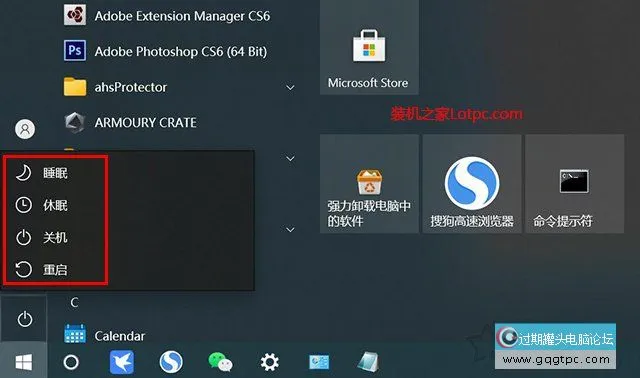Open Settings gear on the taskbar
This screenshot has height=378, width=640.
269,362
